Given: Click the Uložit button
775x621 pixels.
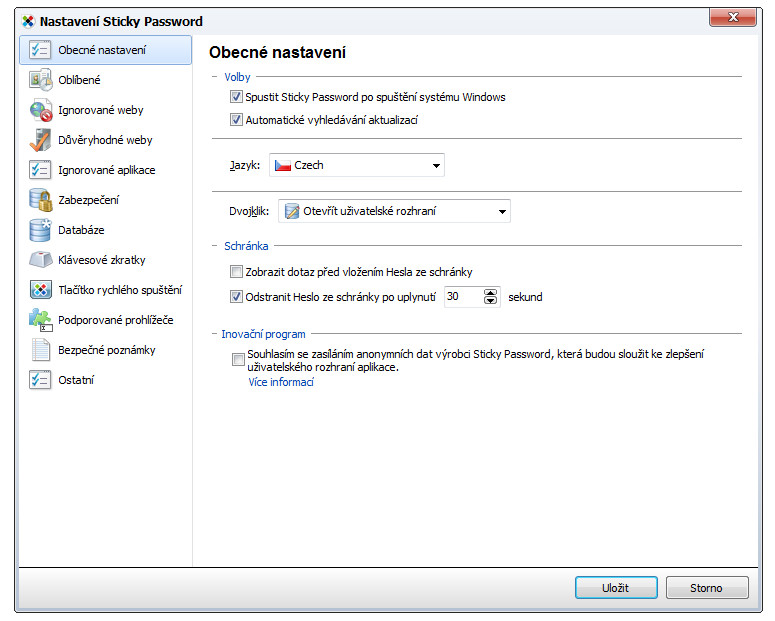Looking at the screenshot, I should (x=616, y=588).
